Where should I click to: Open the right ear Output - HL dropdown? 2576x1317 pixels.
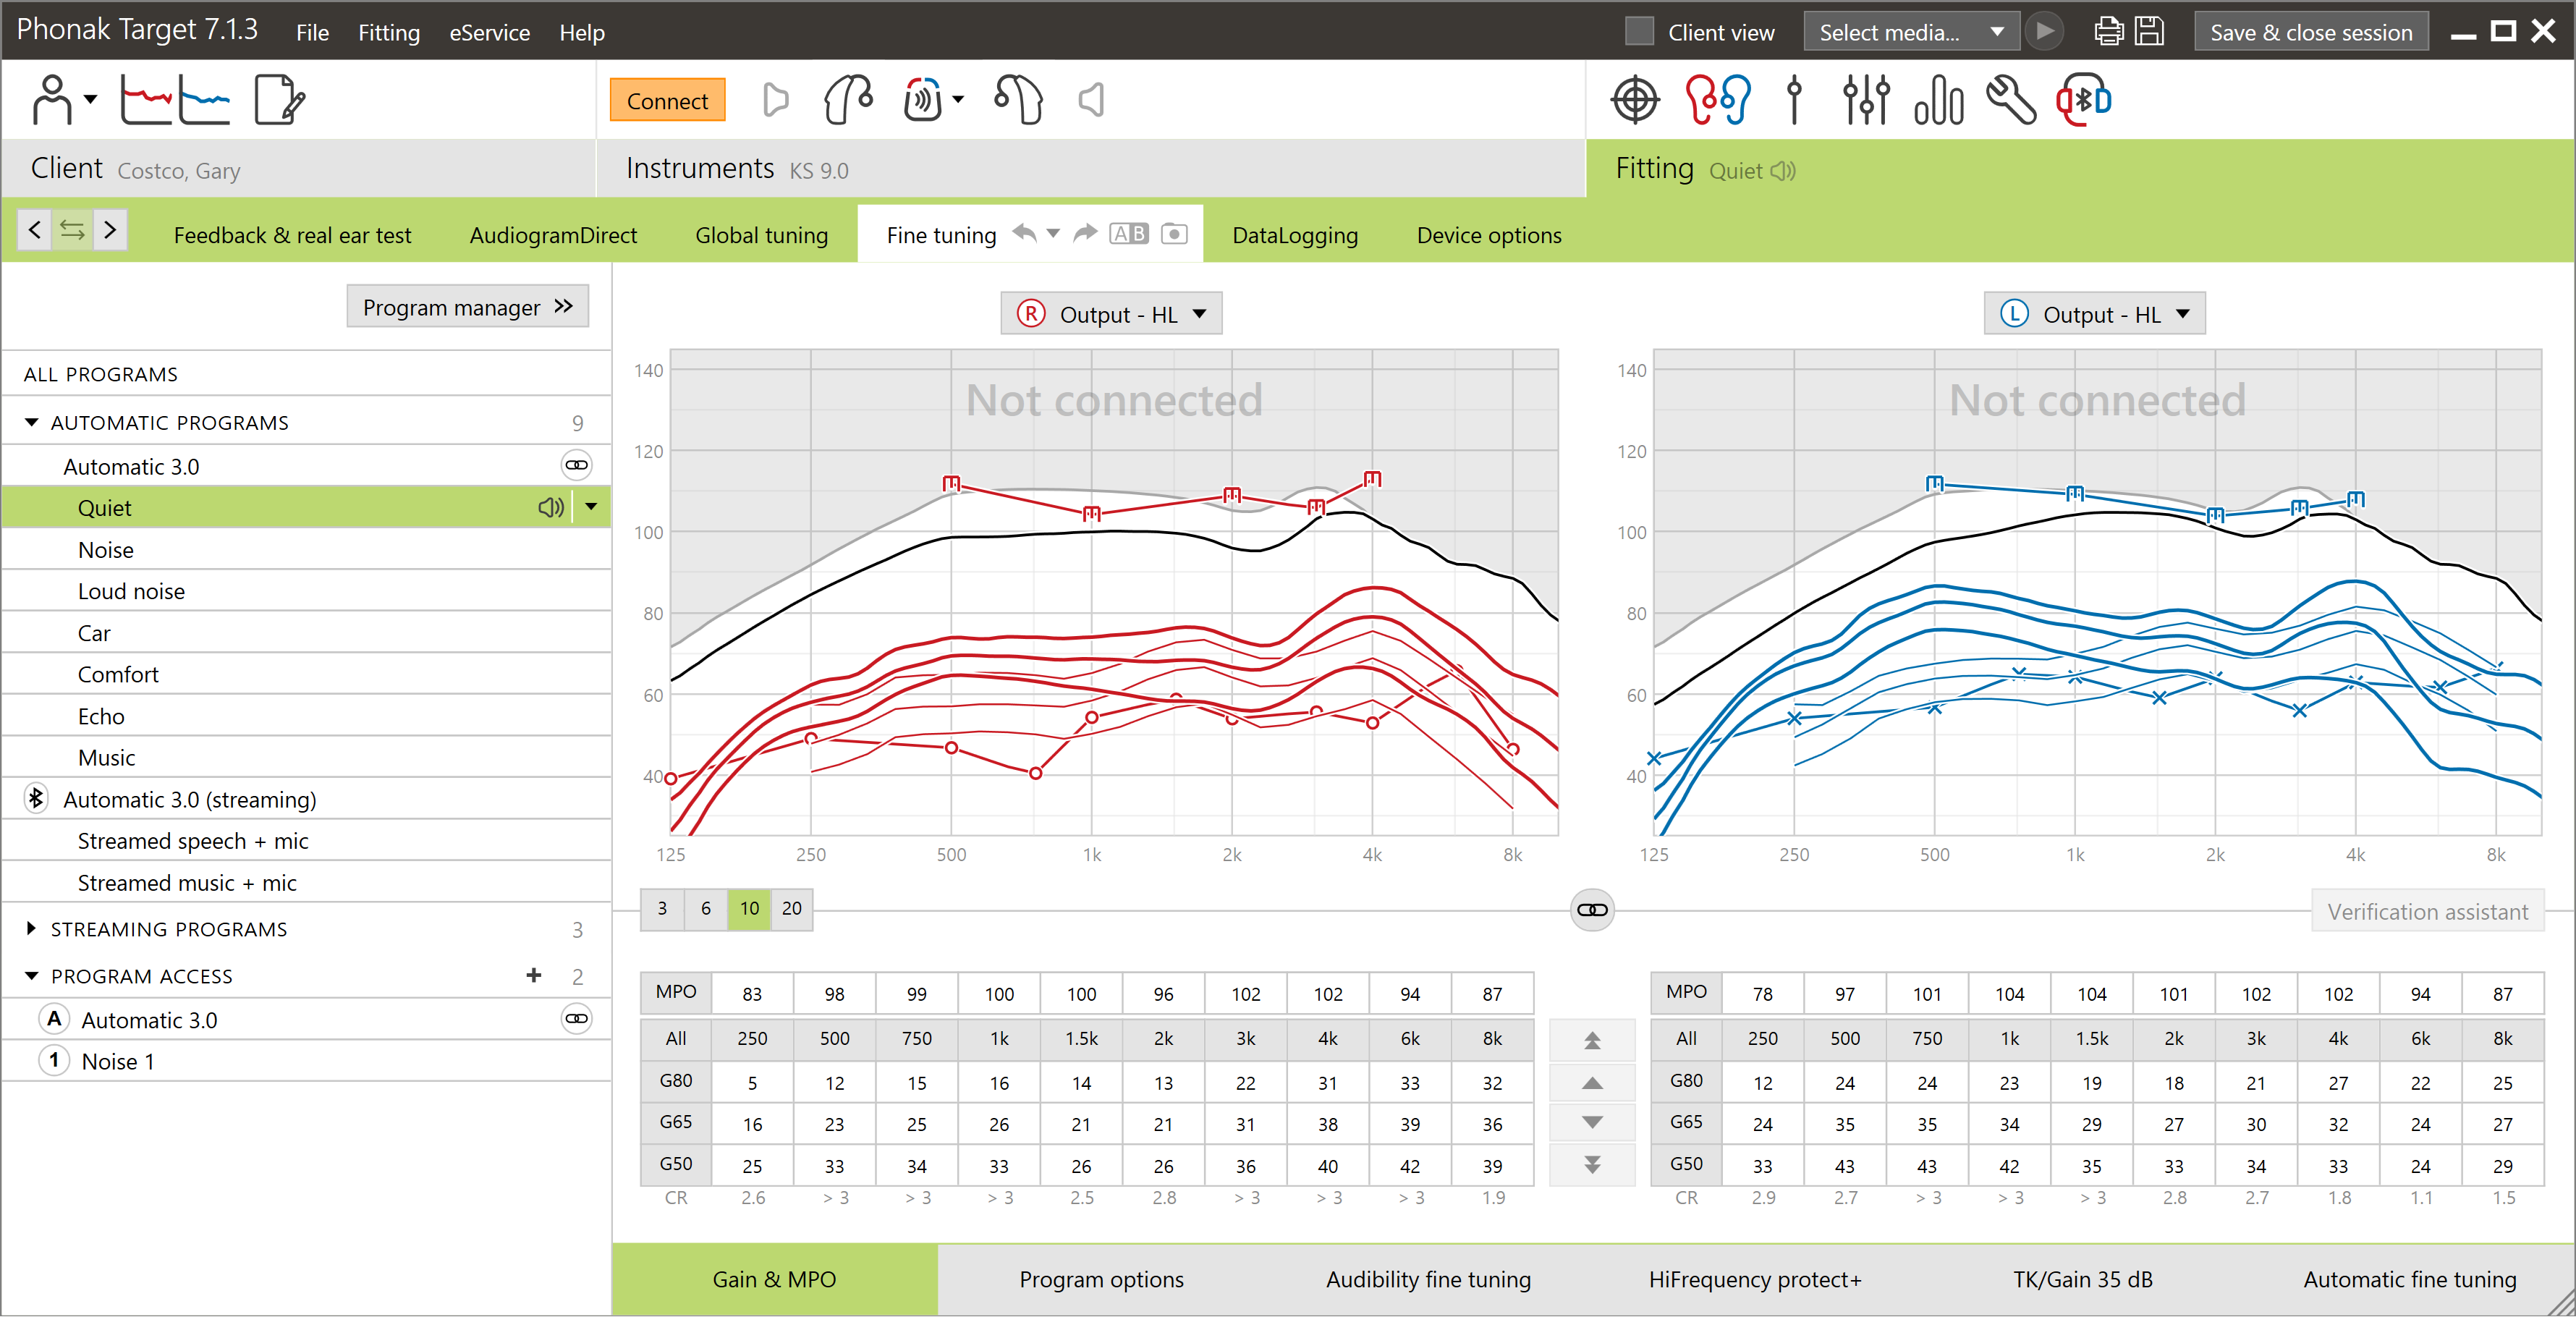pyautogui.click(x=1111, y=314)
